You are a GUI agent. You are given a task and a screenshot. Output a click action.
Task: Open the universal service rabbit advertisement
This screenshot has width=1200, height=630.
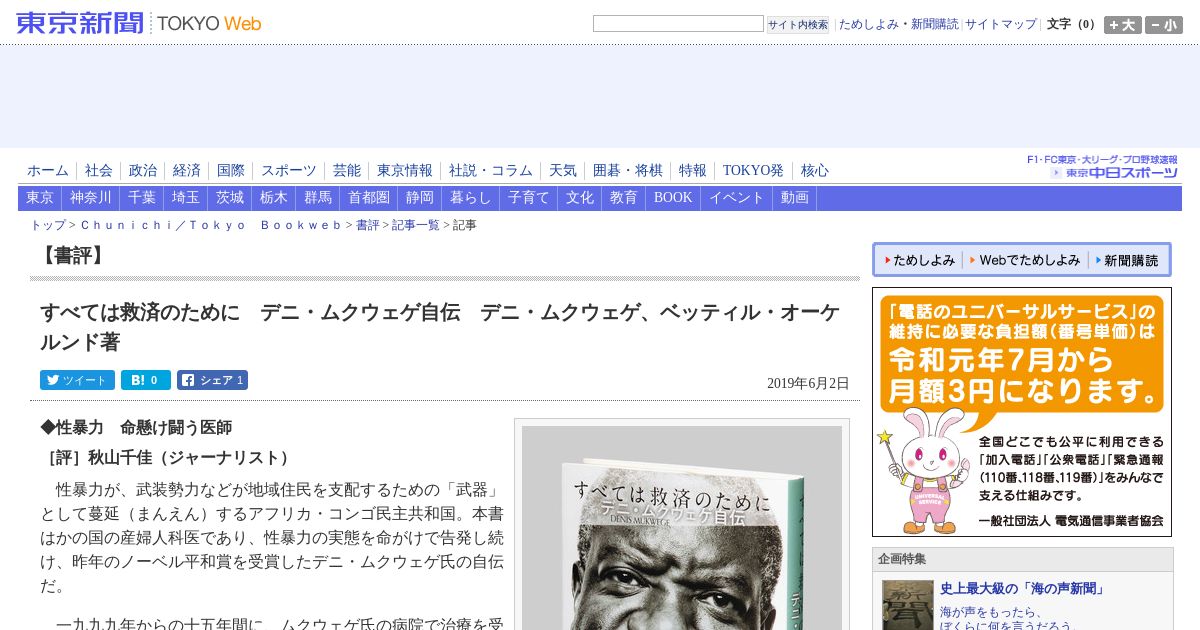tap(1022, 412)
